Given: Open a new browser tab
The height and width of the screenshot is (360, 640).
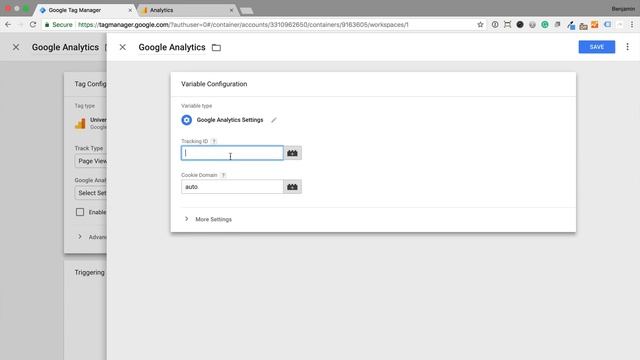Looking at the screenshot, I should tap(246, 11).
